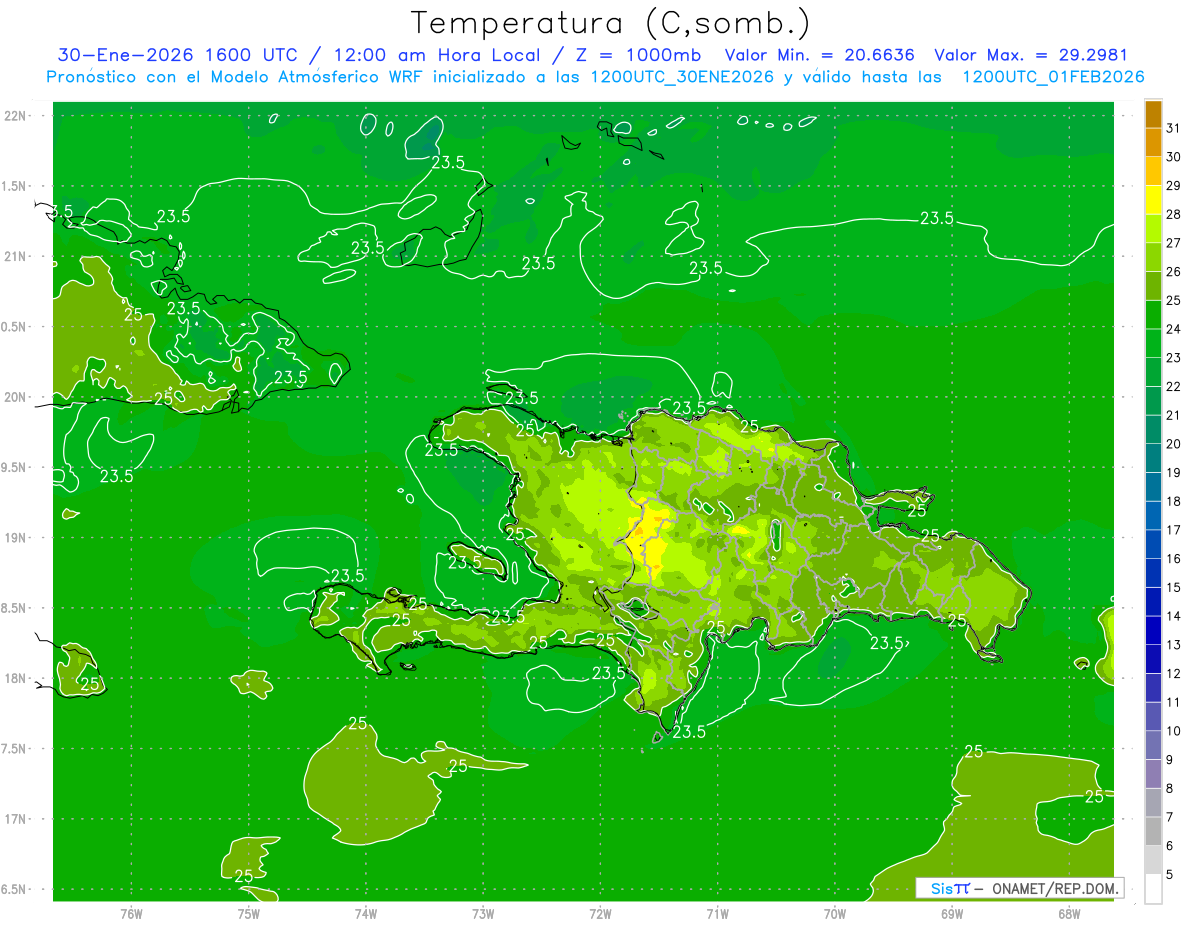Click the "21N" latitude axis label
This screenshot has height=927, width=1200.
click(15, 256)
